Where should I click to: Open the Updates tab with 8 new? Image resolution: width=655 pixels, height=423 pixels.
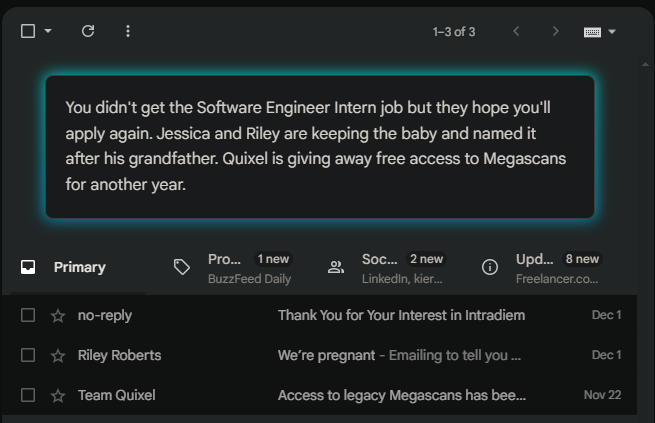(542, 267)
